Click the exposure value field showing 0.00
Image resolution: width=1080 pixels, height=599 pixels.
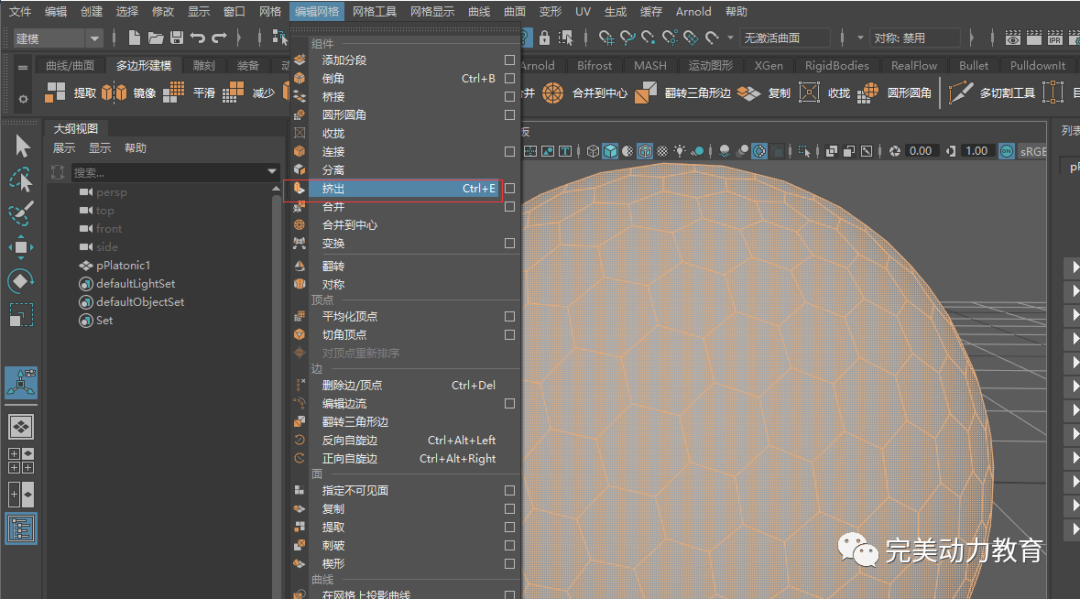coord(920,151)
